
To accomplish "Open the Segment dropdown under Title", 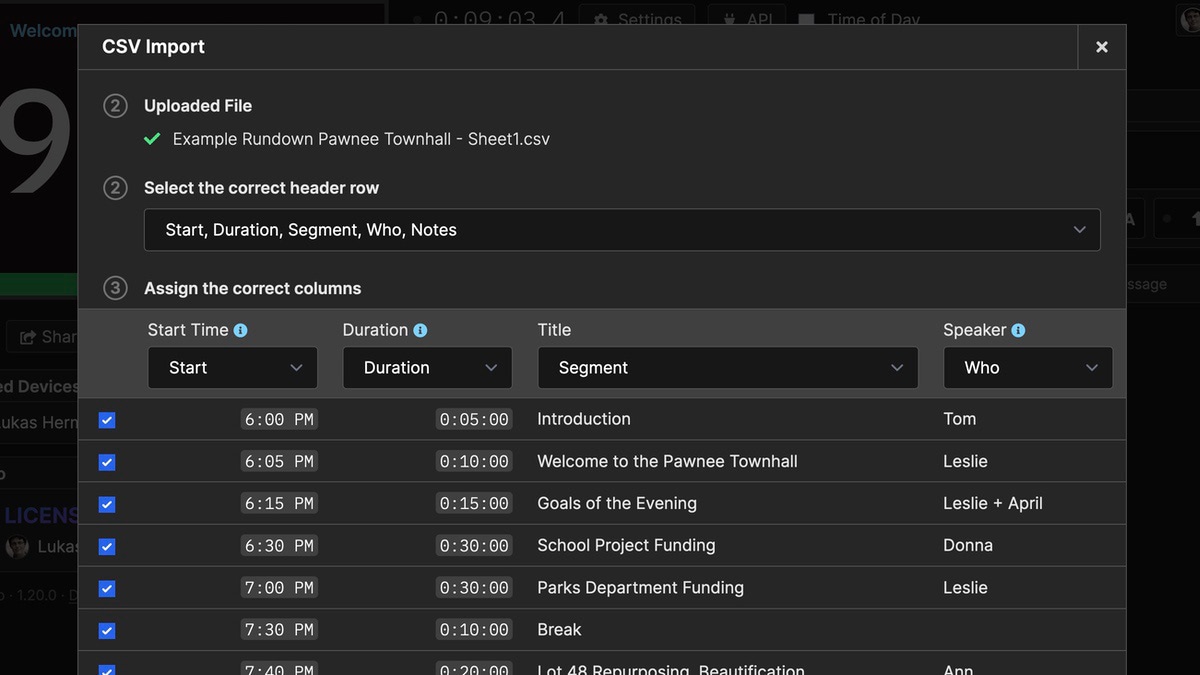I will [727, 367].
